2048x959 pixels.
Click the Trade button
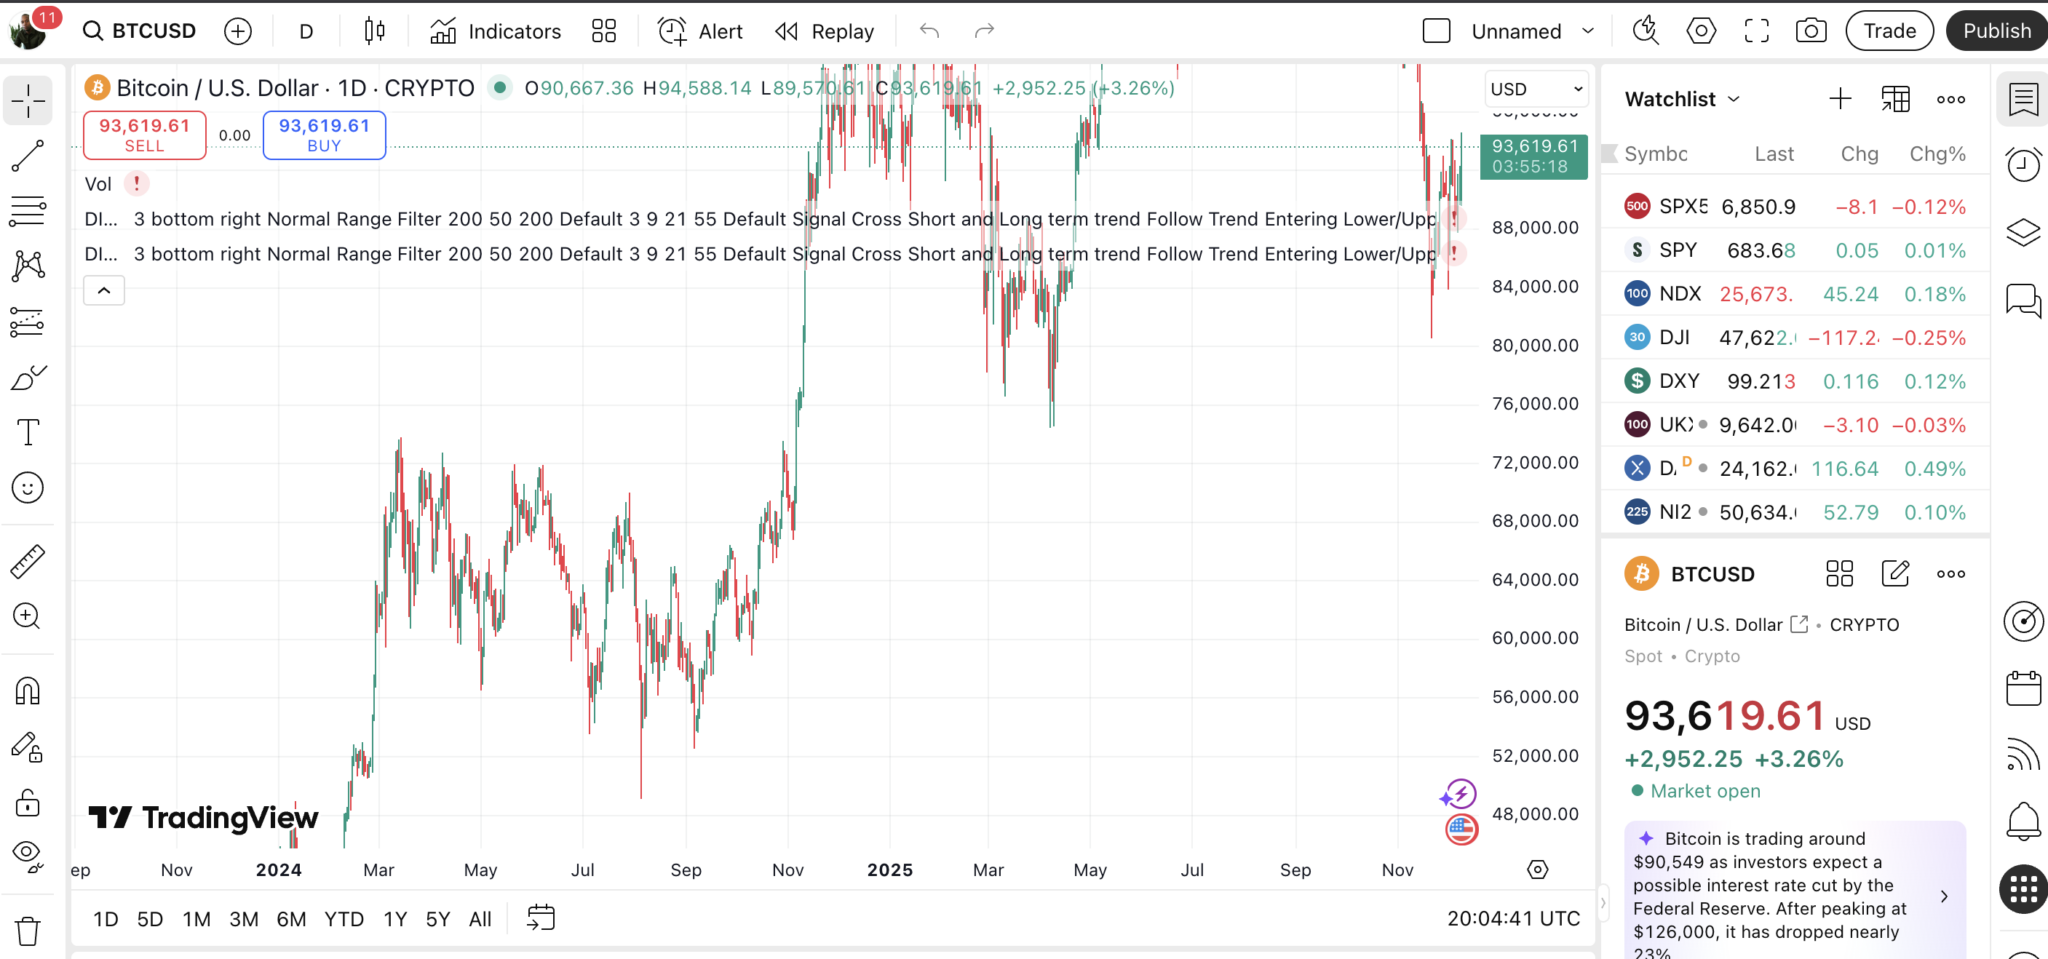pyautogui.click(x=1890, y=31)
